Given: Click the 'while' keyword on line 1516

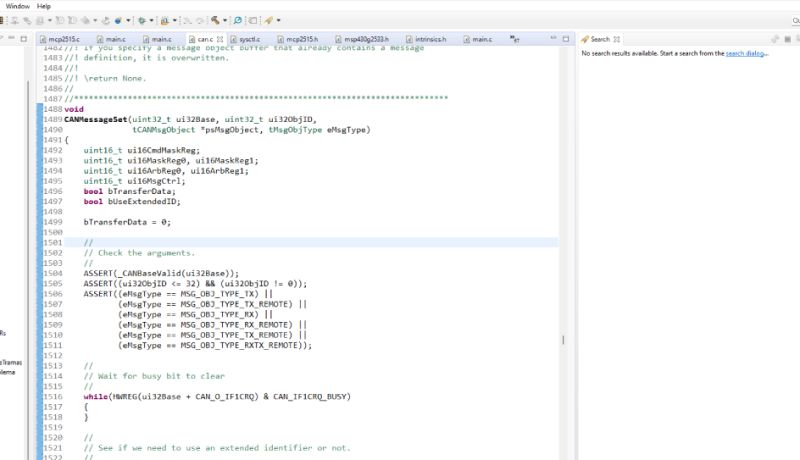Looking at the screenshot, I should [96, 396].
